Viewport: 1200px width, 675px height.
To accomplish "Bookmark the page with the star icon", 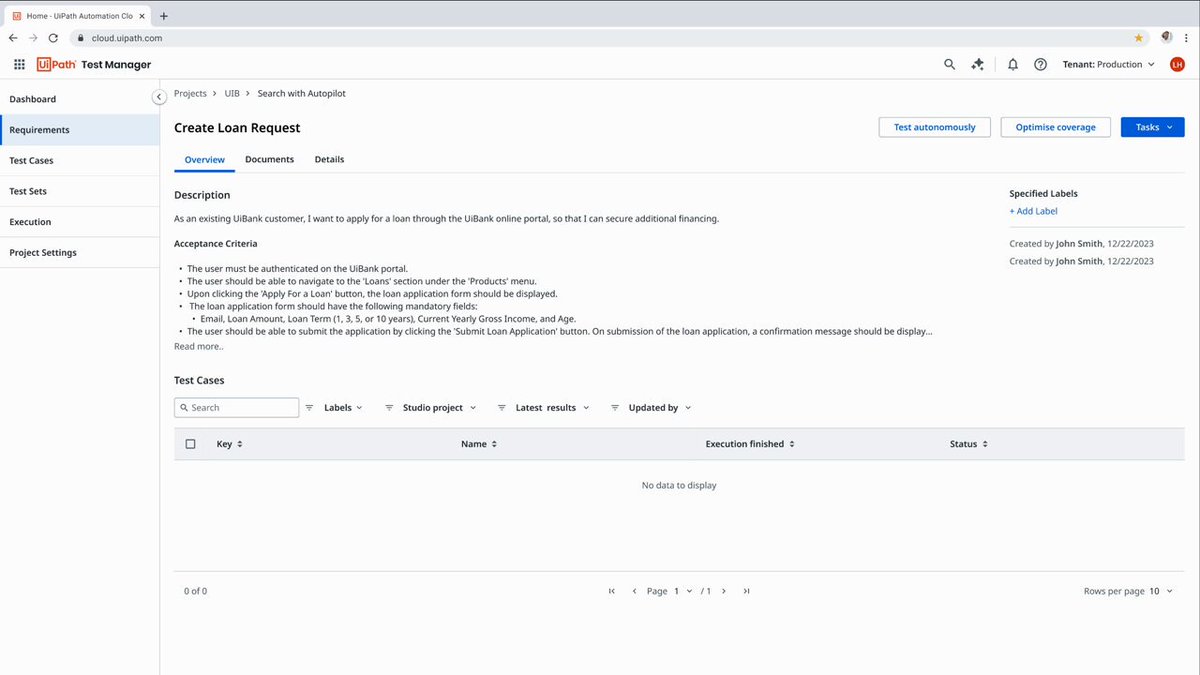I will [1138, 38].
